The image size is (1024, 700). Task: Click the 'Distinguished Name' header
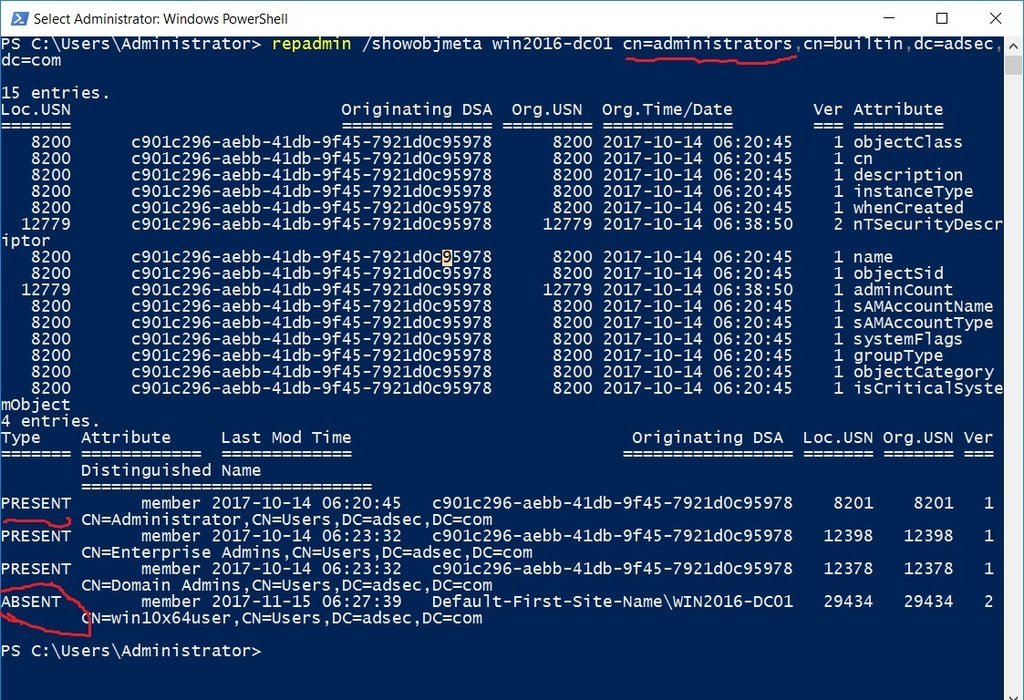click(171, 470)
